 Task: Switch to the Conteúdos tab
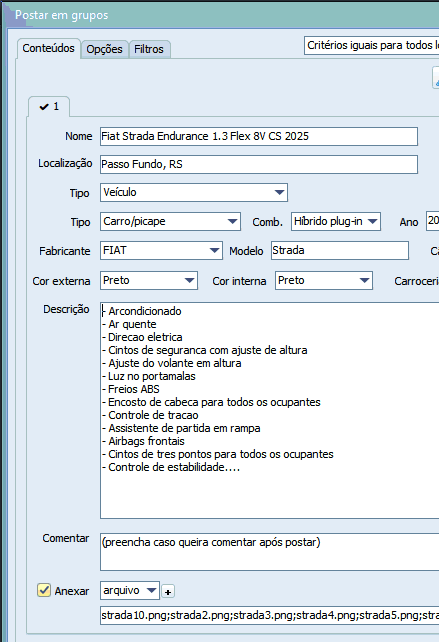coord(48,48)
